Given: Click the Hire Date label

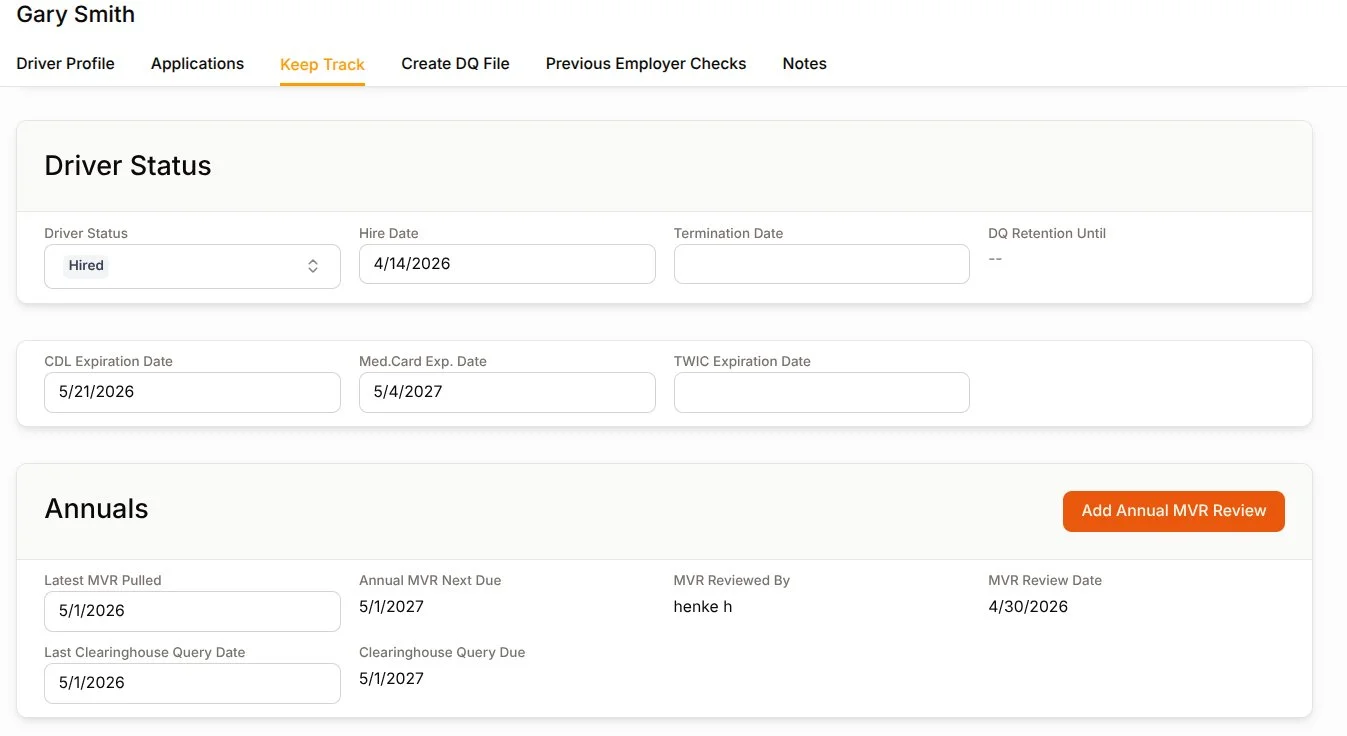Looking at the screenshot, I should pyautogui.click(x=389, y=233).
